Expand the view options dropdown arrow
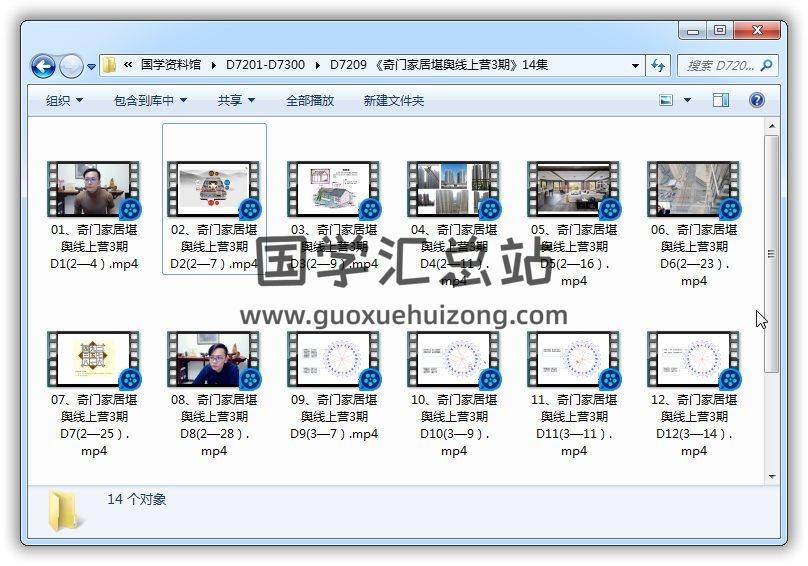The image size is (808, 566). [x=687, y=101]
